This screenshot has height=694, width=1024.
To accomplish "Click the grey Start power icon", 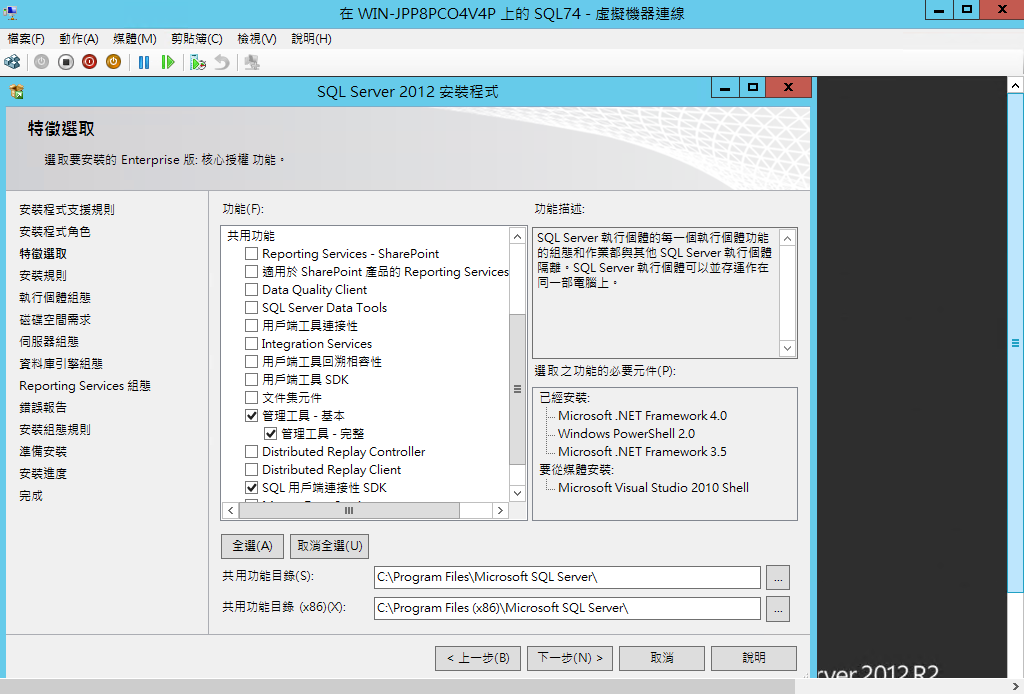I will (42, 62).
